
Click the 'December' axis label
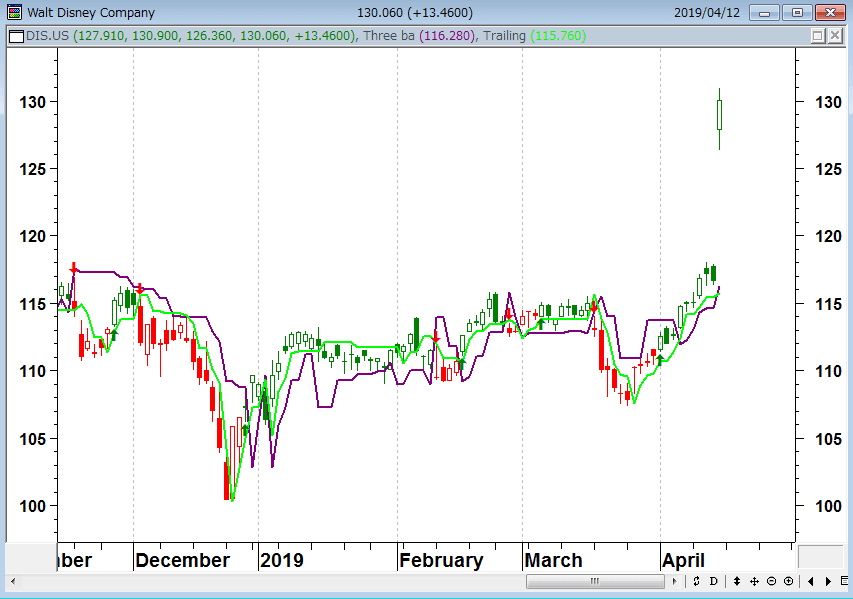[182, 560]
